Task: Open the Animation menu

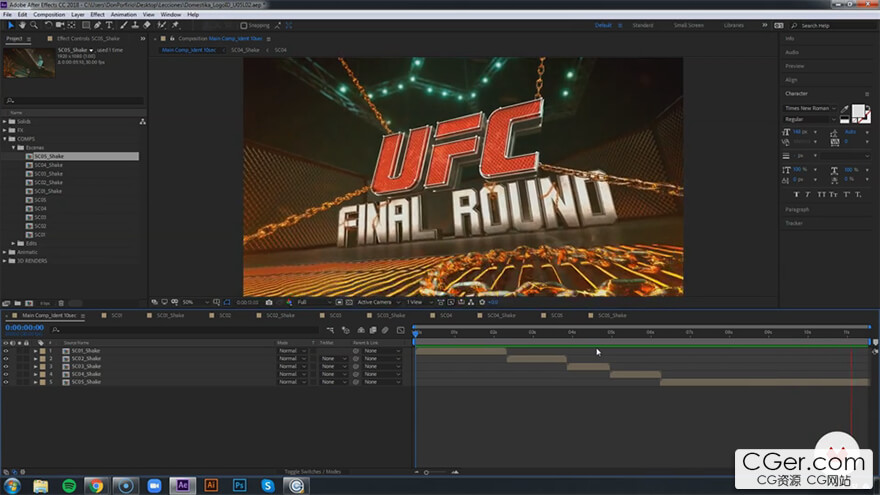Action: (x=123, y=15)
